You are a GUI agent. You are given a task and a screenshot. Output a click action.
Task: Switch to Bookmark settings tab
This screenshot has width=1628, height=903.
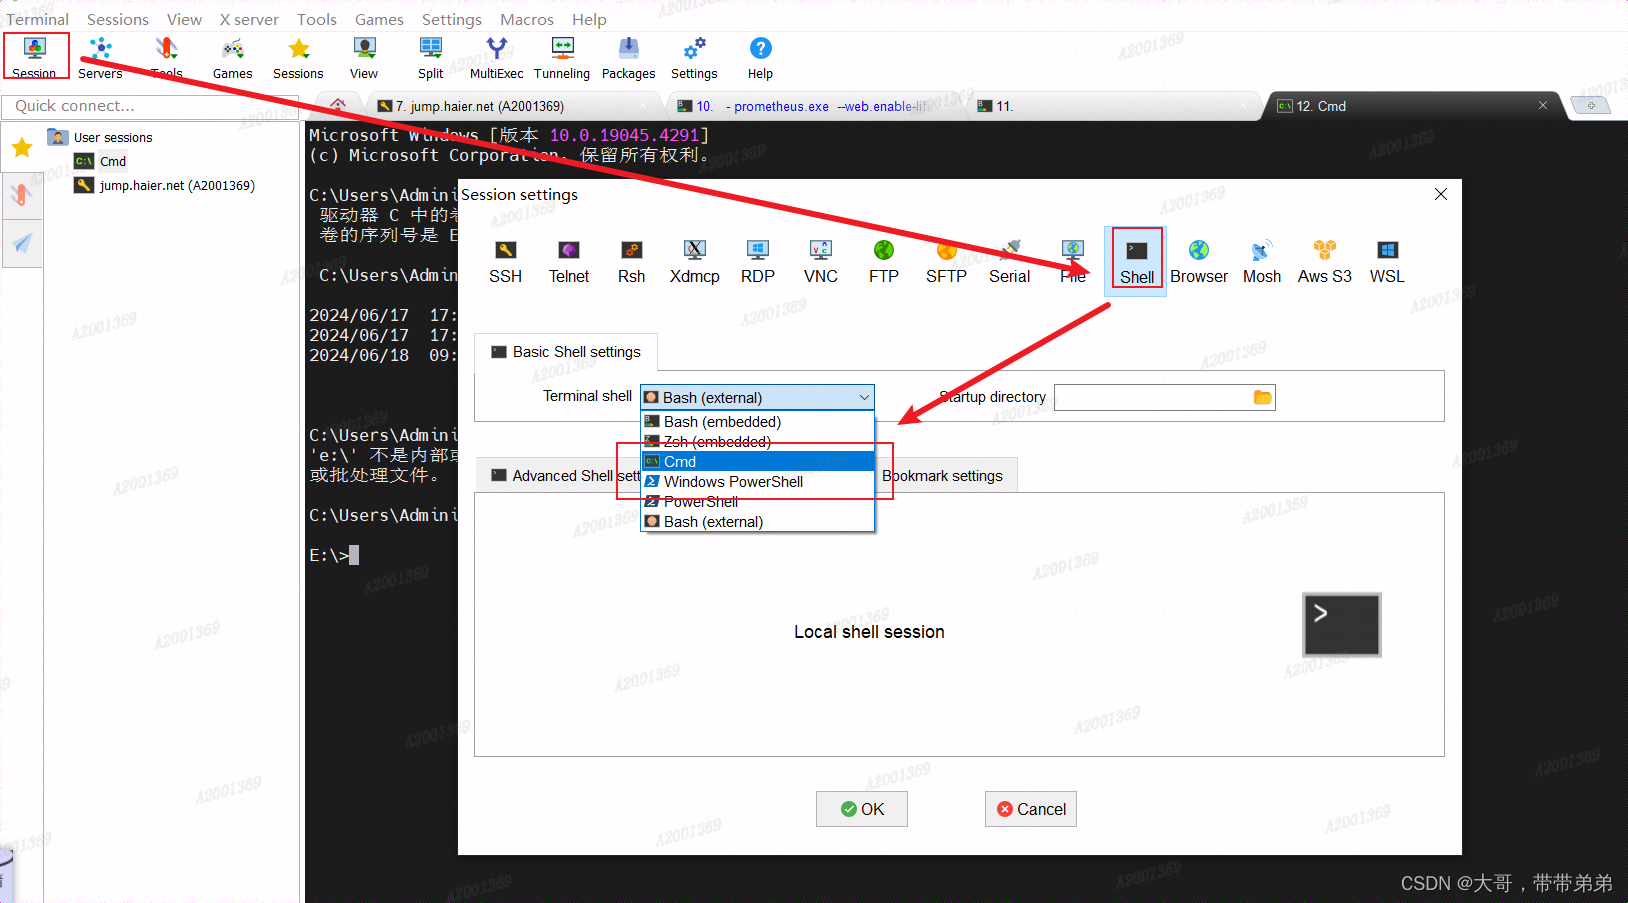coord(943,476)
